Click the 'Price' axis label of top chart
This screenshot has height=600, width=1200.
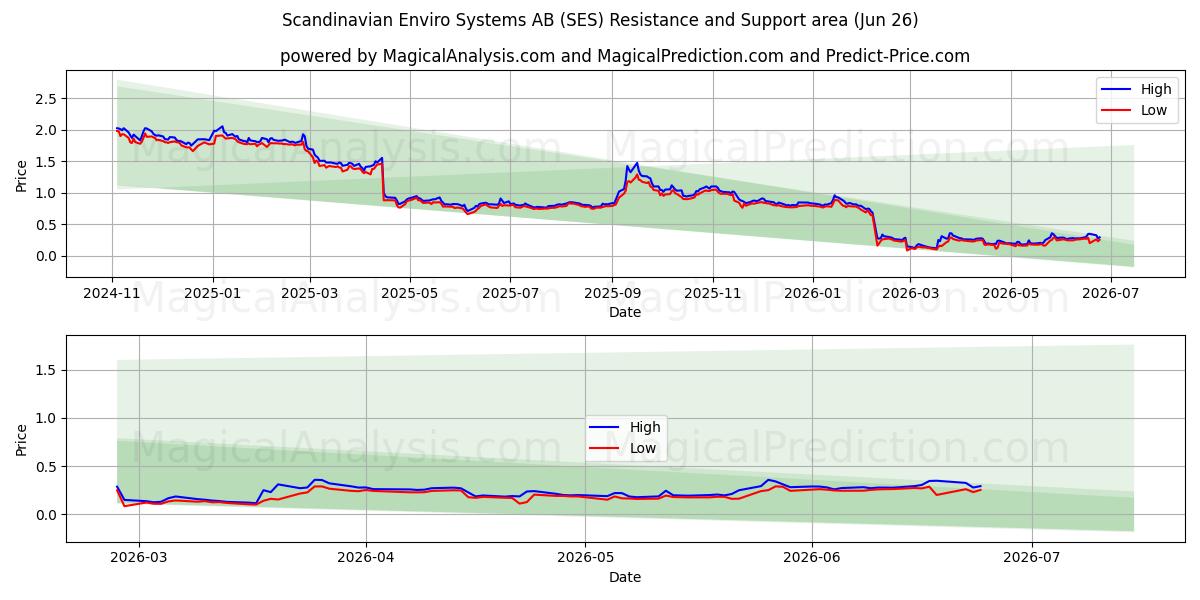click(22, 174)
